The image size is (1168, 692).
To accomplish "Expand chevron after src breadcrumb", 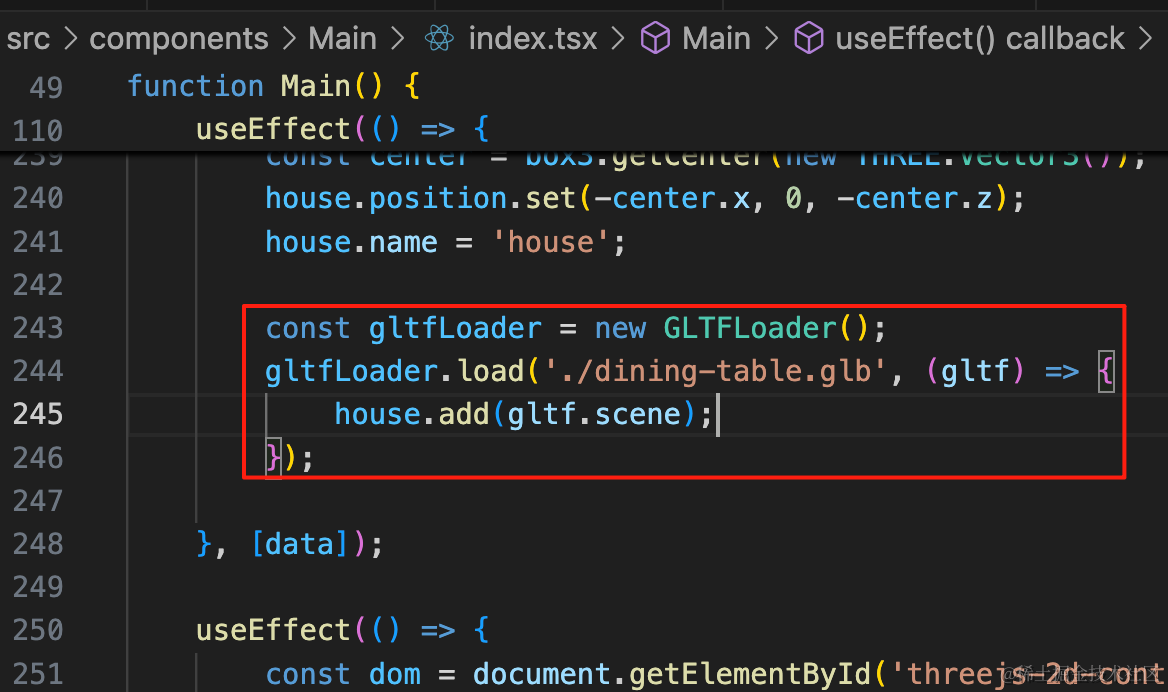I will 71,39.
